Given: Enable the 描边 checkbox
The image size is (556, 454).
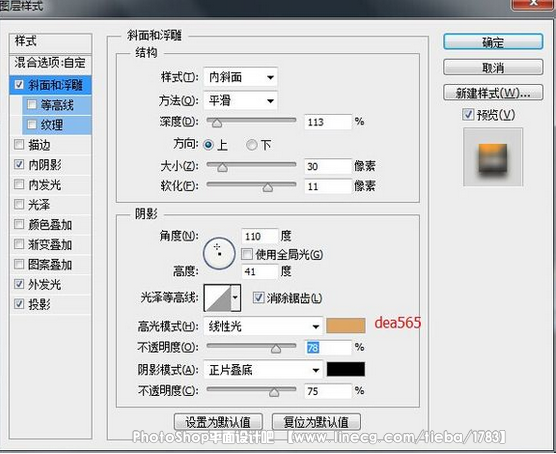Looking at the screenshot, I should (x=19, y=144).
